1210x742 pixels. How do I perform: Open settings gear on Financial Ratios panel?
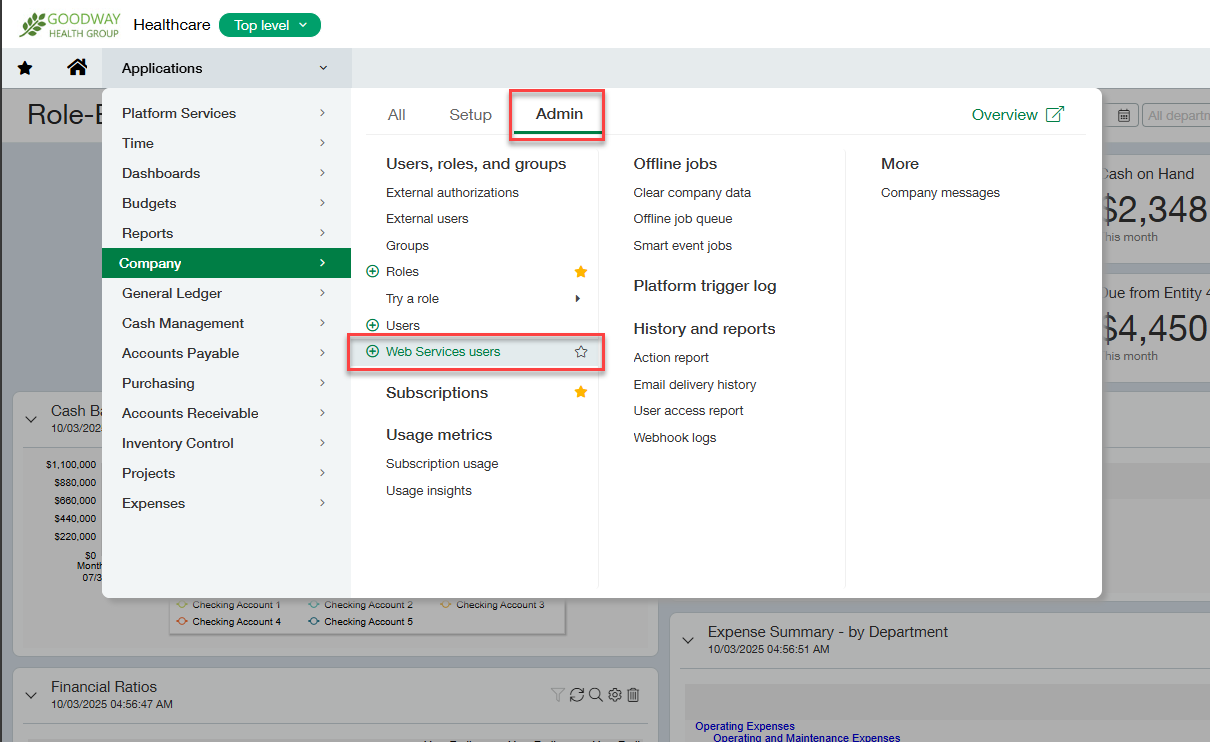point(615,695)
